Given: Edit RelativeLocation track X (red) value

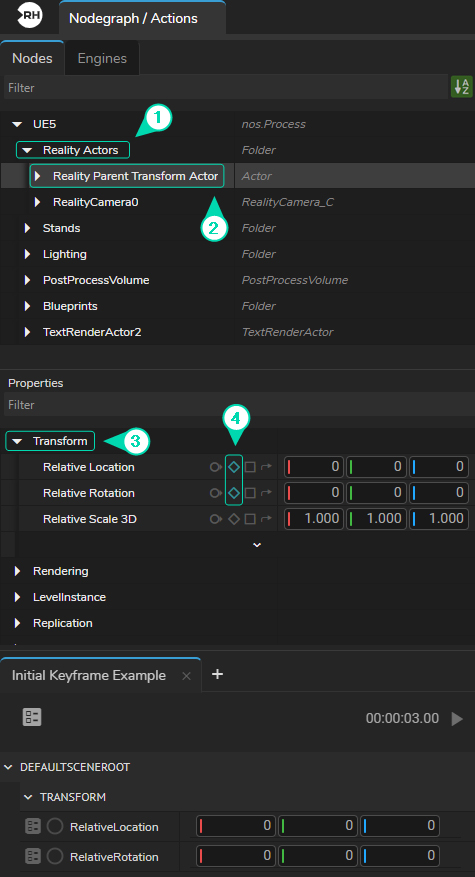Looking at the screenshot, I should (236, 826).
